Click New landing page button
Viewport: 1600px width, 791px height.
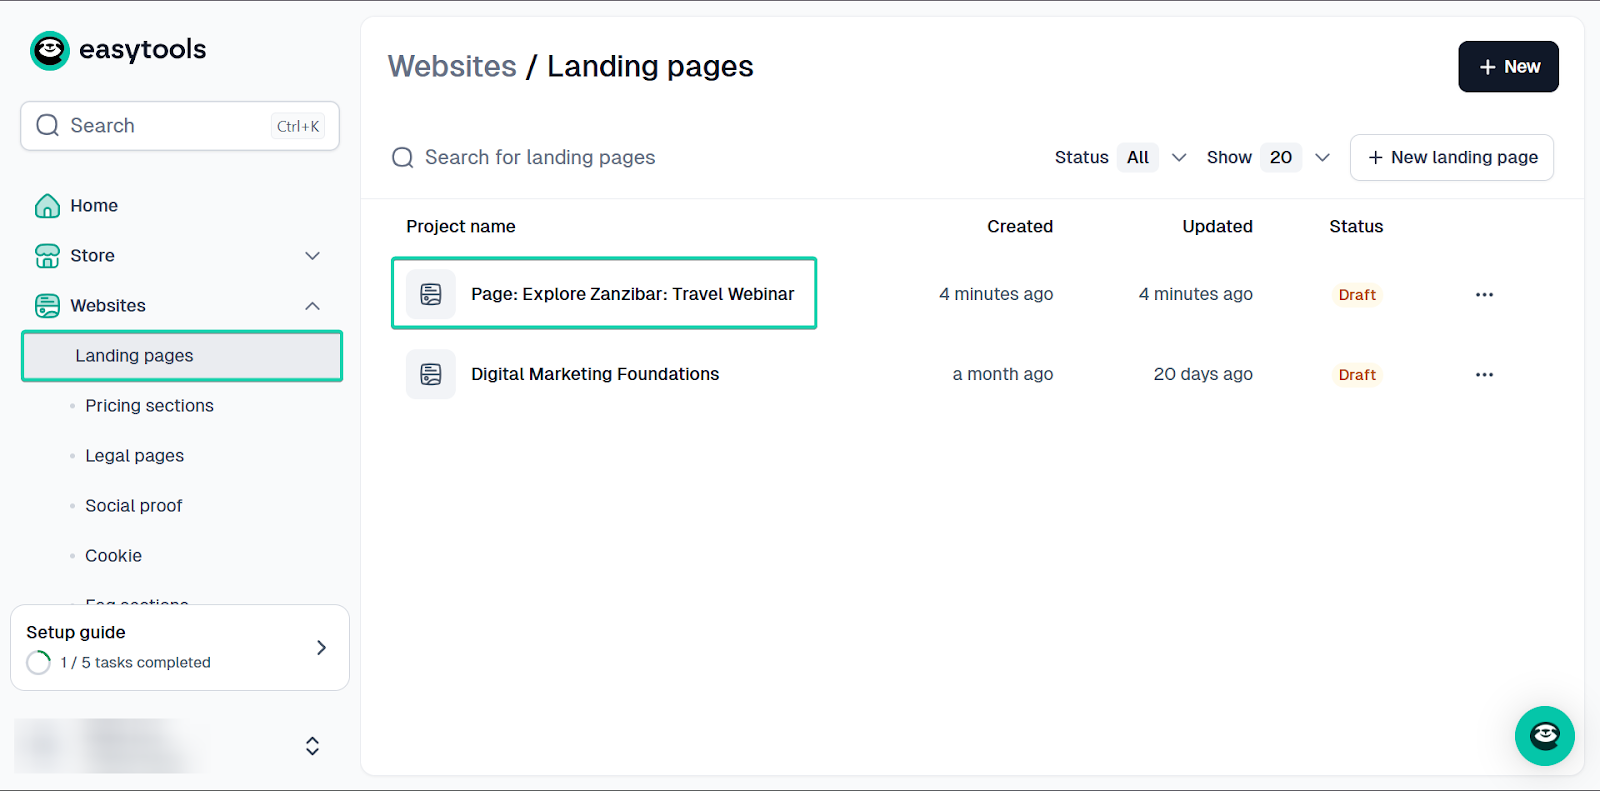tap(1452, 158)
